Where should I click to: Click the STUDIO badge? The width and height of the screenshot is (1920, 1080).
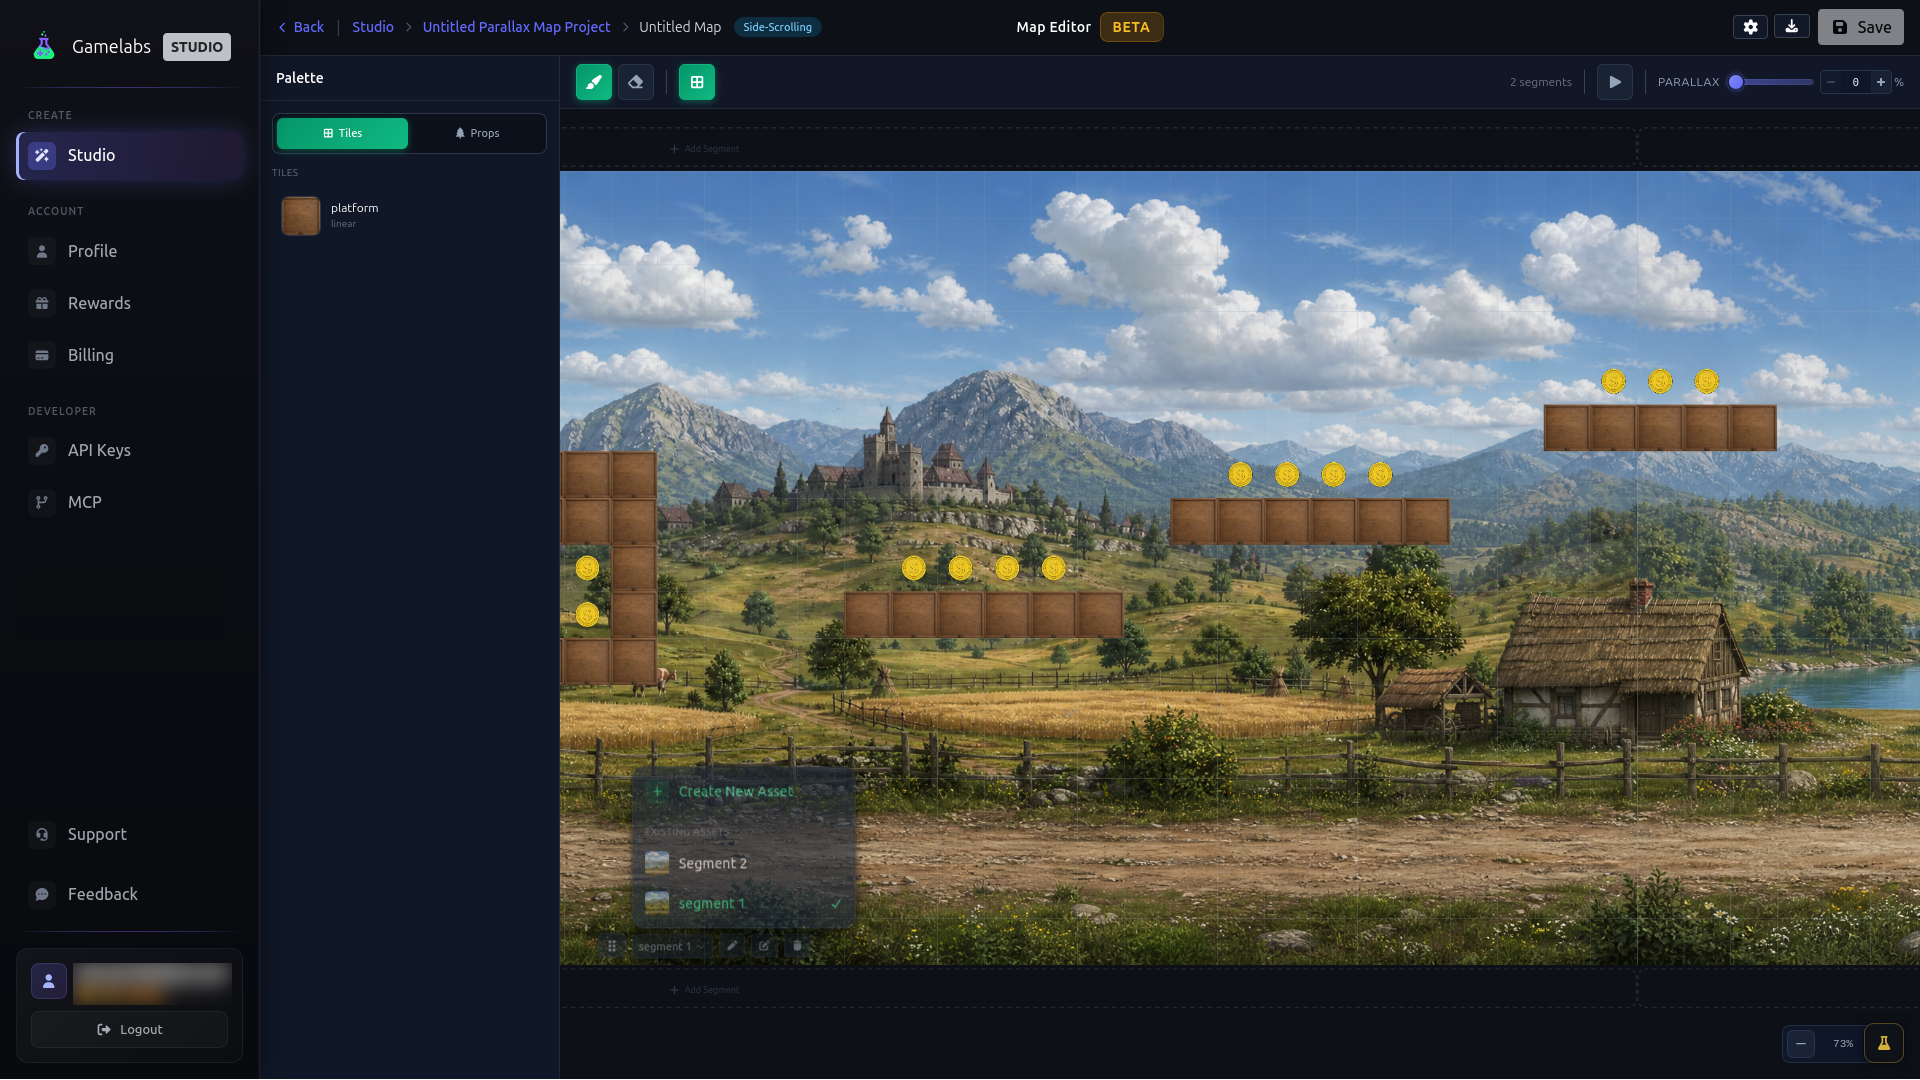coord(196,47)
